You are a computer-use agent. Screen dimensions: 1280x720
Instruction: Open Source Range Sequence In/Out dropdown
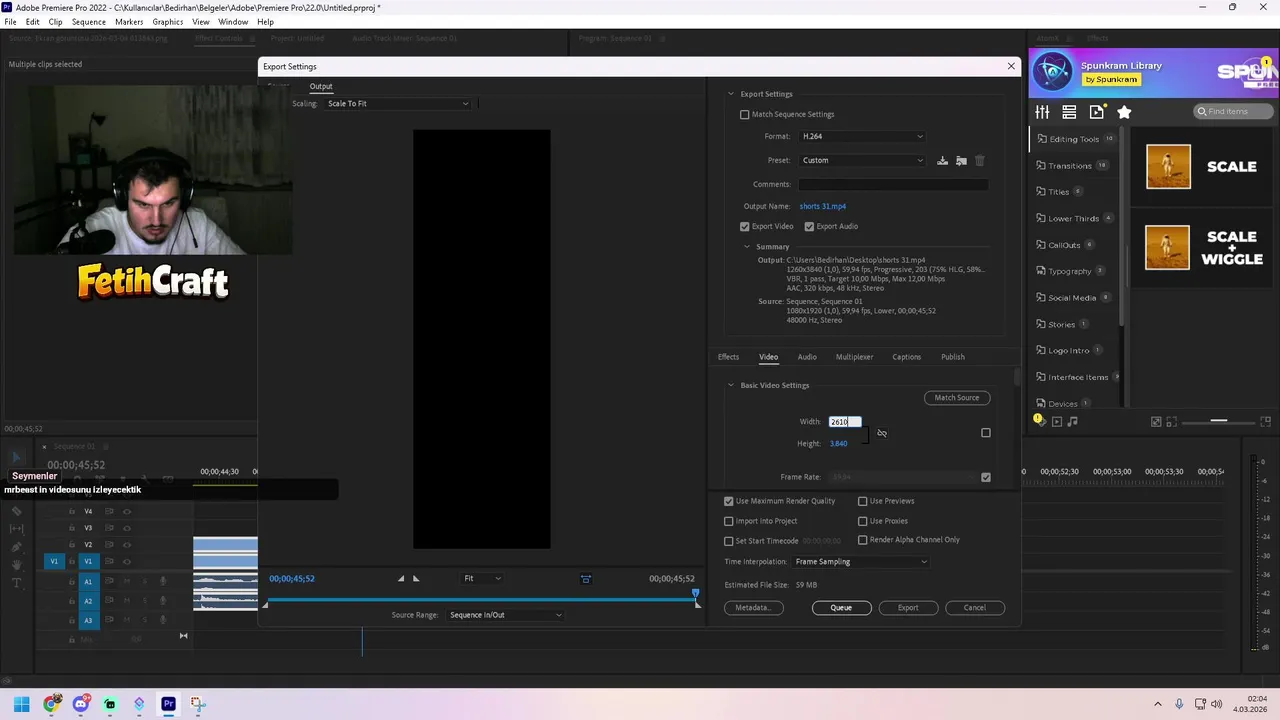click(x=505, y=615)
